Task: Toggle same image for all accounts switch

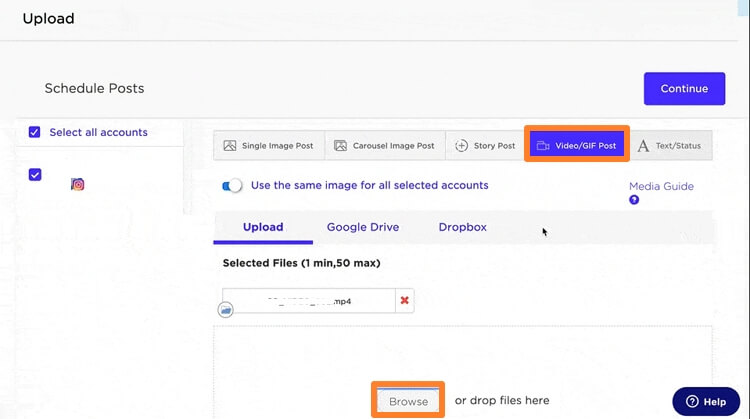Action: point(233,185)
